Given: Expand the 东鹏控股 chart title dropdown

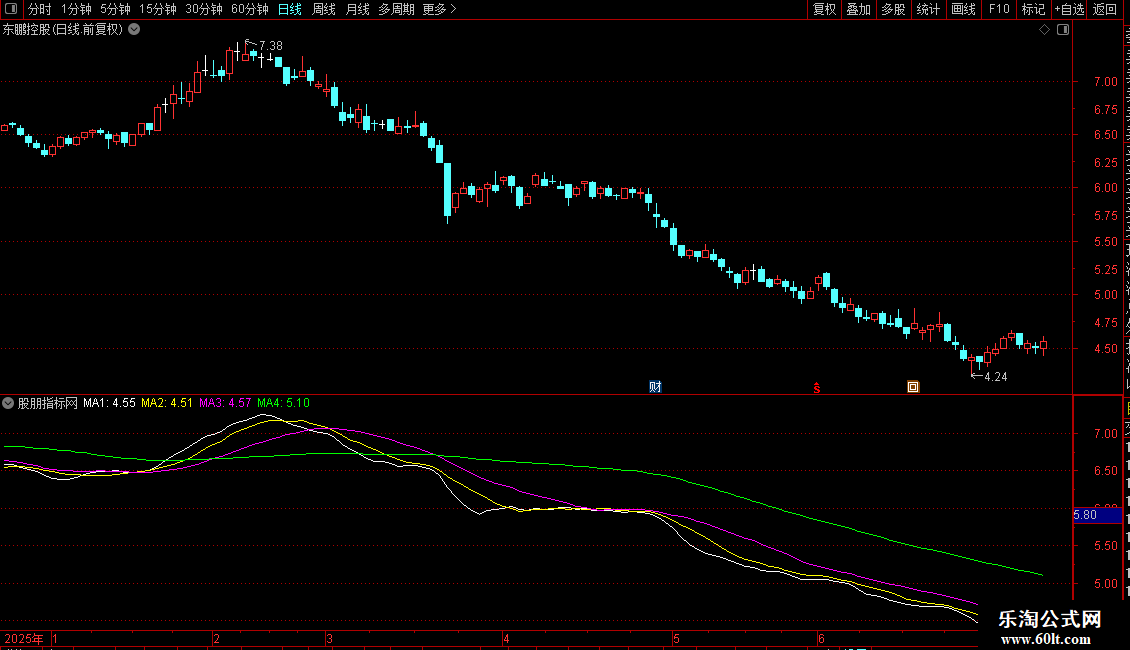Looking at the screenshot, I should pos(134,30).
